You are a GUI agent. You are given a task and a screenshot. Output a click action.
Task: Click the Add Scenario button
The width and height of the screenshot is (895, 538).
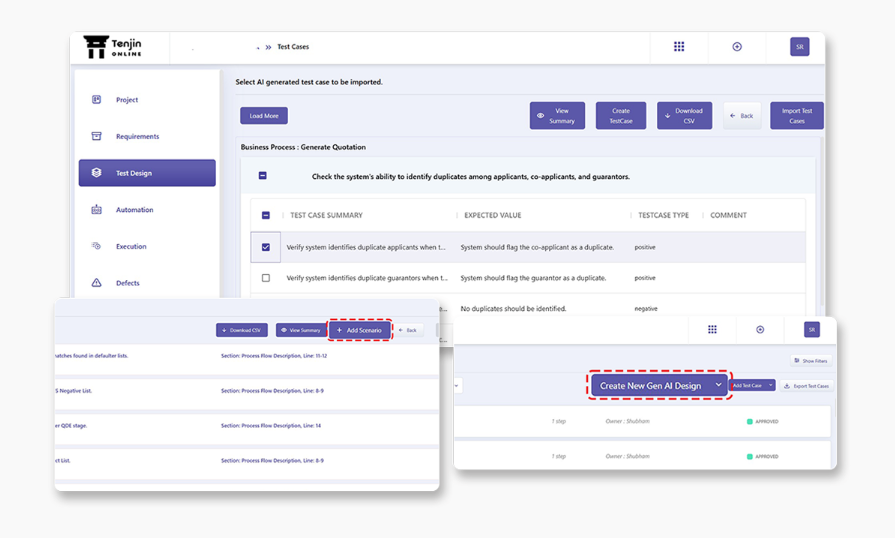pos(359,330)
